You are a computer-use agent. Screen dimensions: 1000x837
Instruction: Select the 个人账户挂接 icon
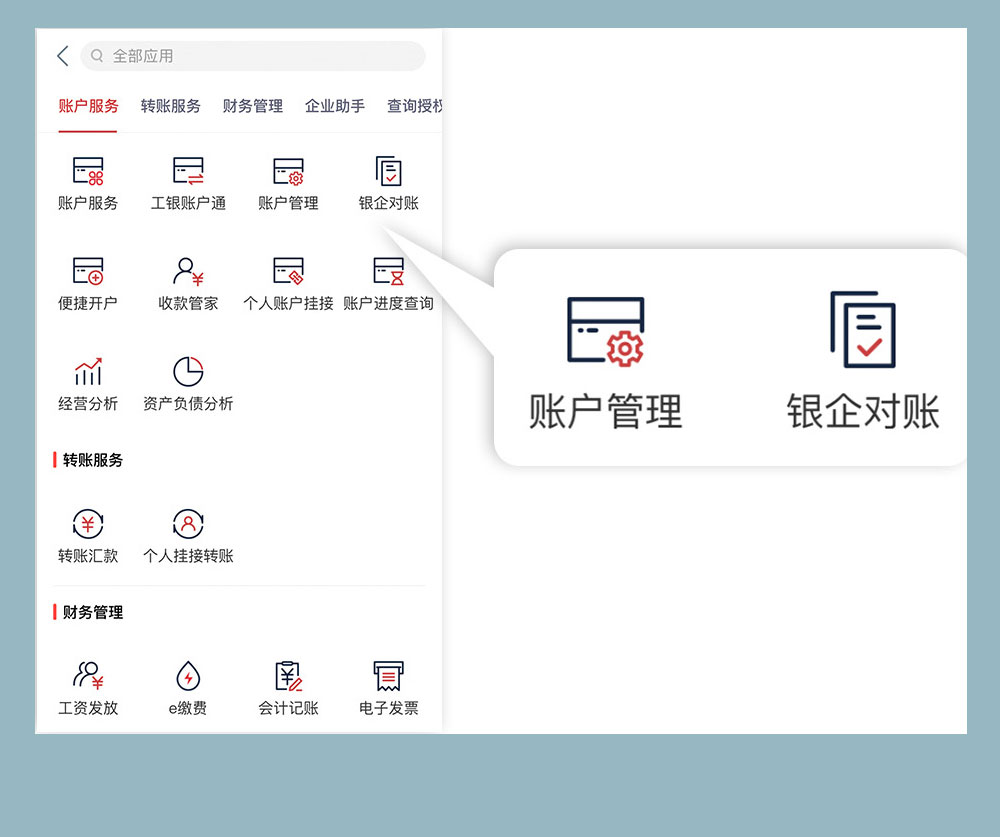pyautogui.click(x=288, y=272)
